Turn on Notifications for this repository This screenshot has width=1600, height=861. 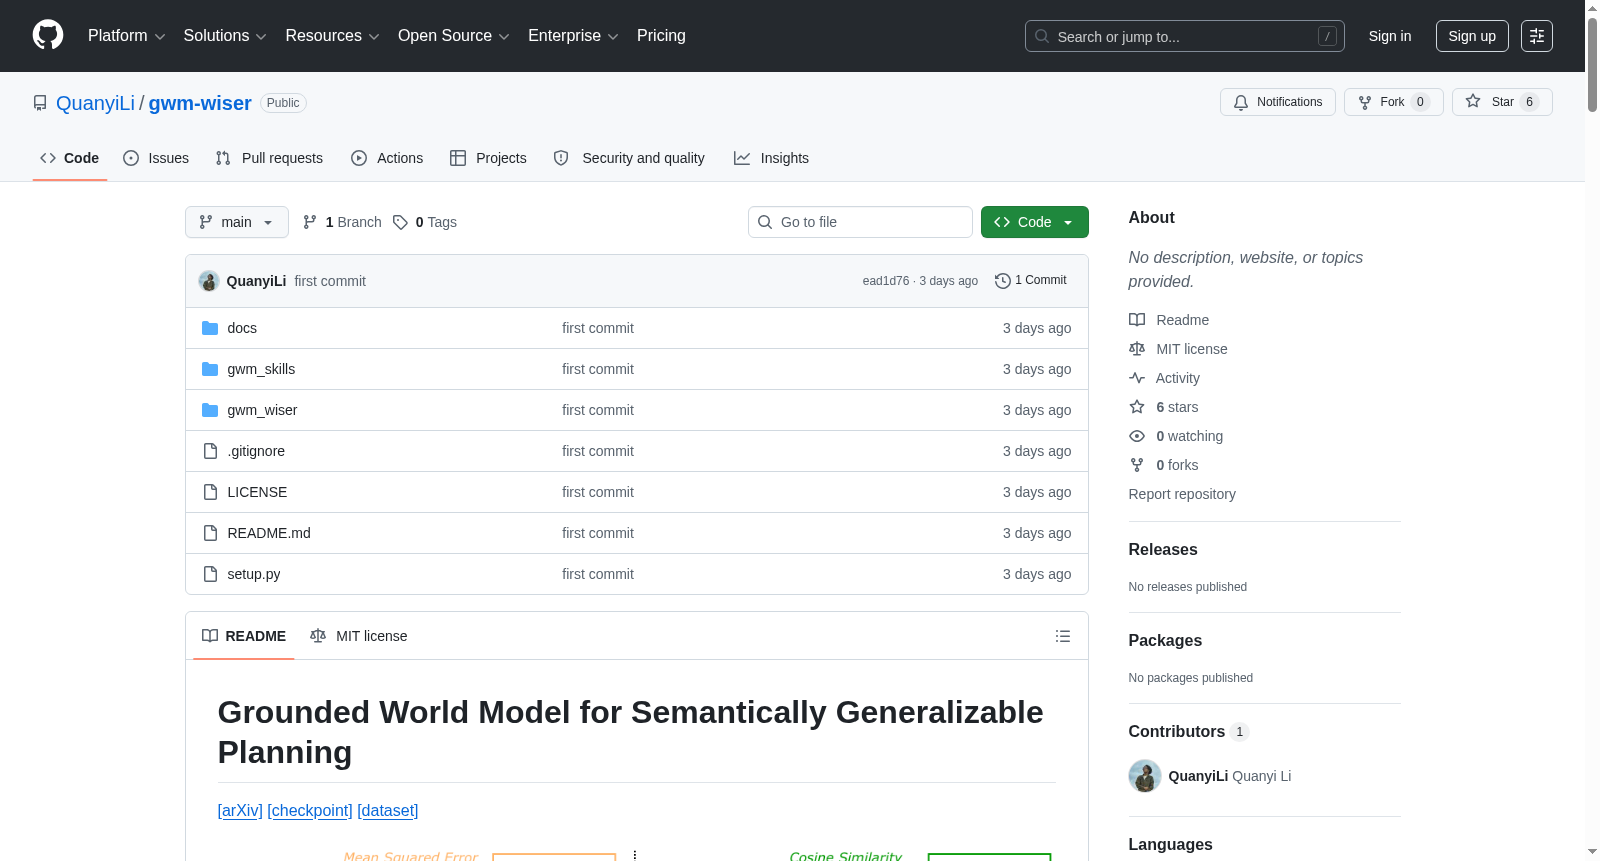click(1278, 102)
